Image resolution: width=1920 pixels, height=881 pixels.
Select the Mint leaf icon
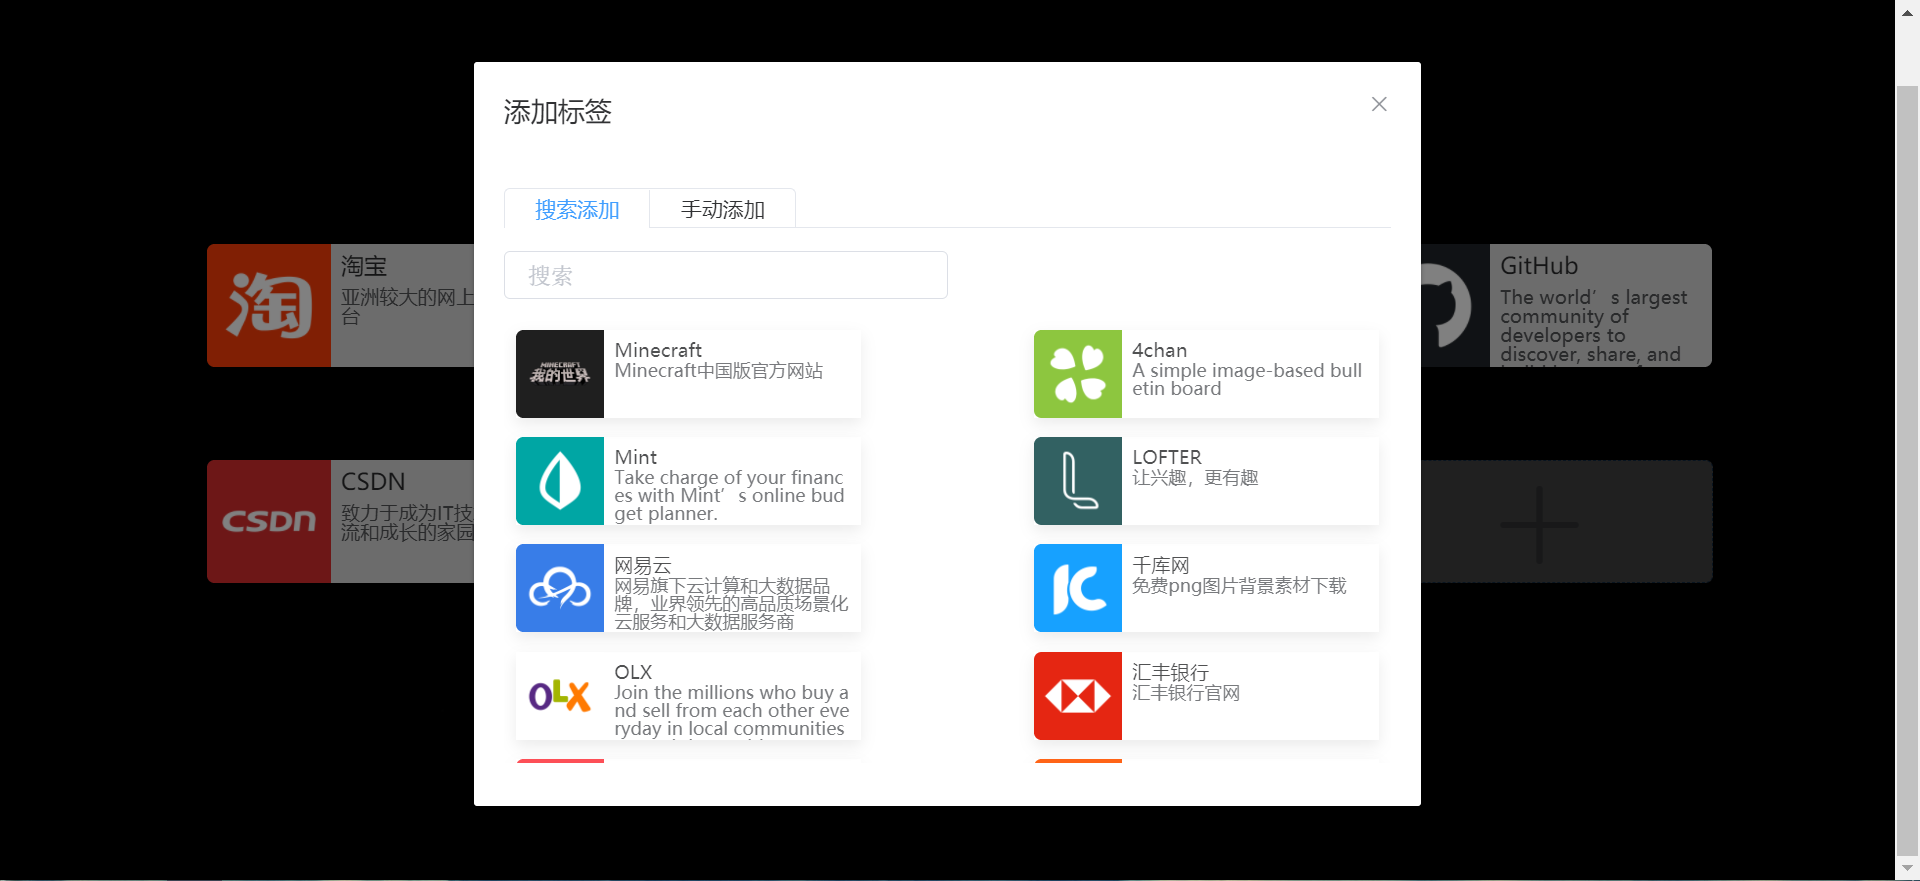click(x=560, y=481)
